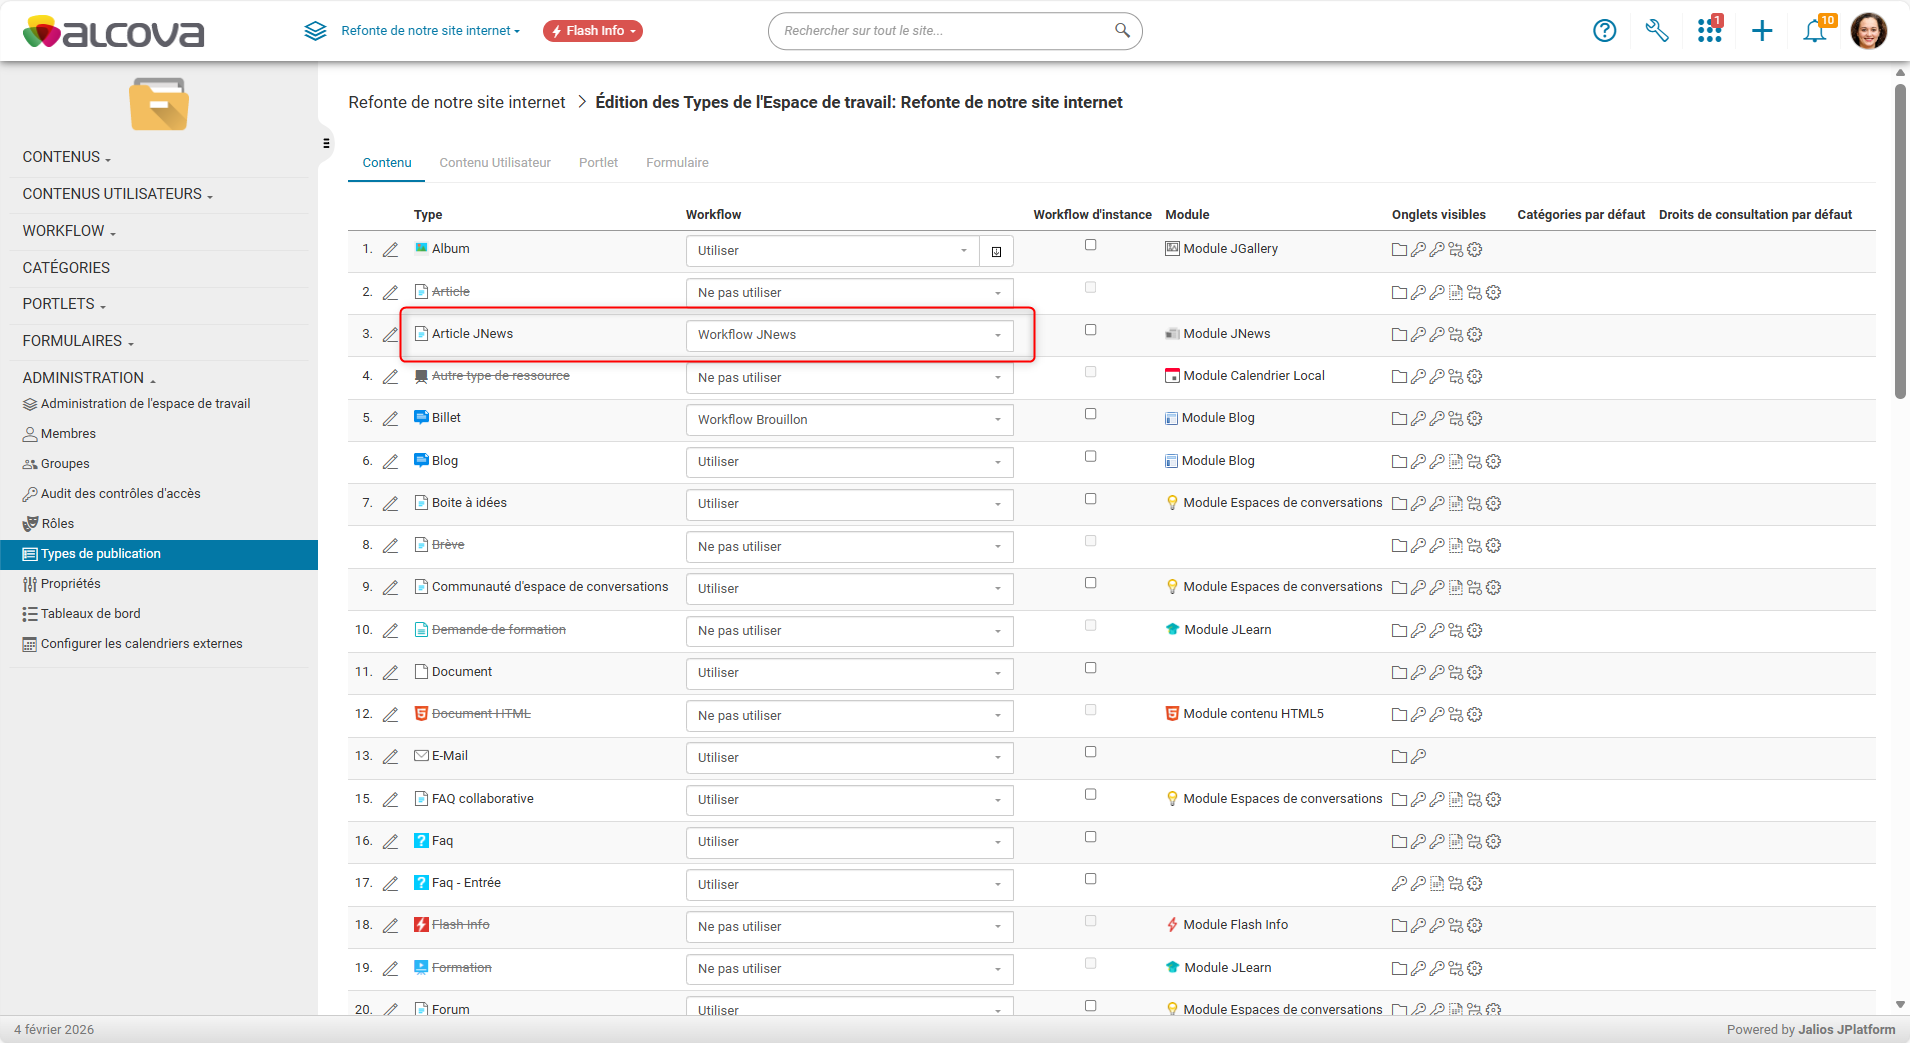Click the search magnifier icon

[1122, 31]
